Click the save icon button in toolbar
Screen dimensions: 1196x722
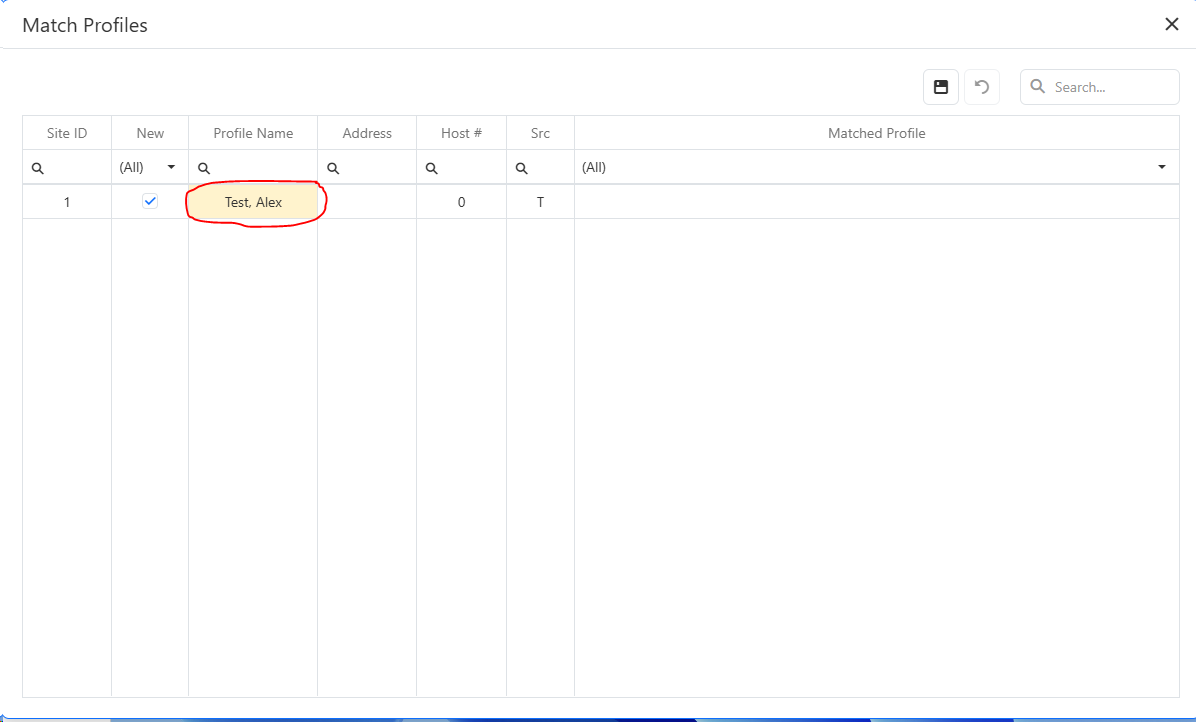pyautogui.click(x=940, y=87)
